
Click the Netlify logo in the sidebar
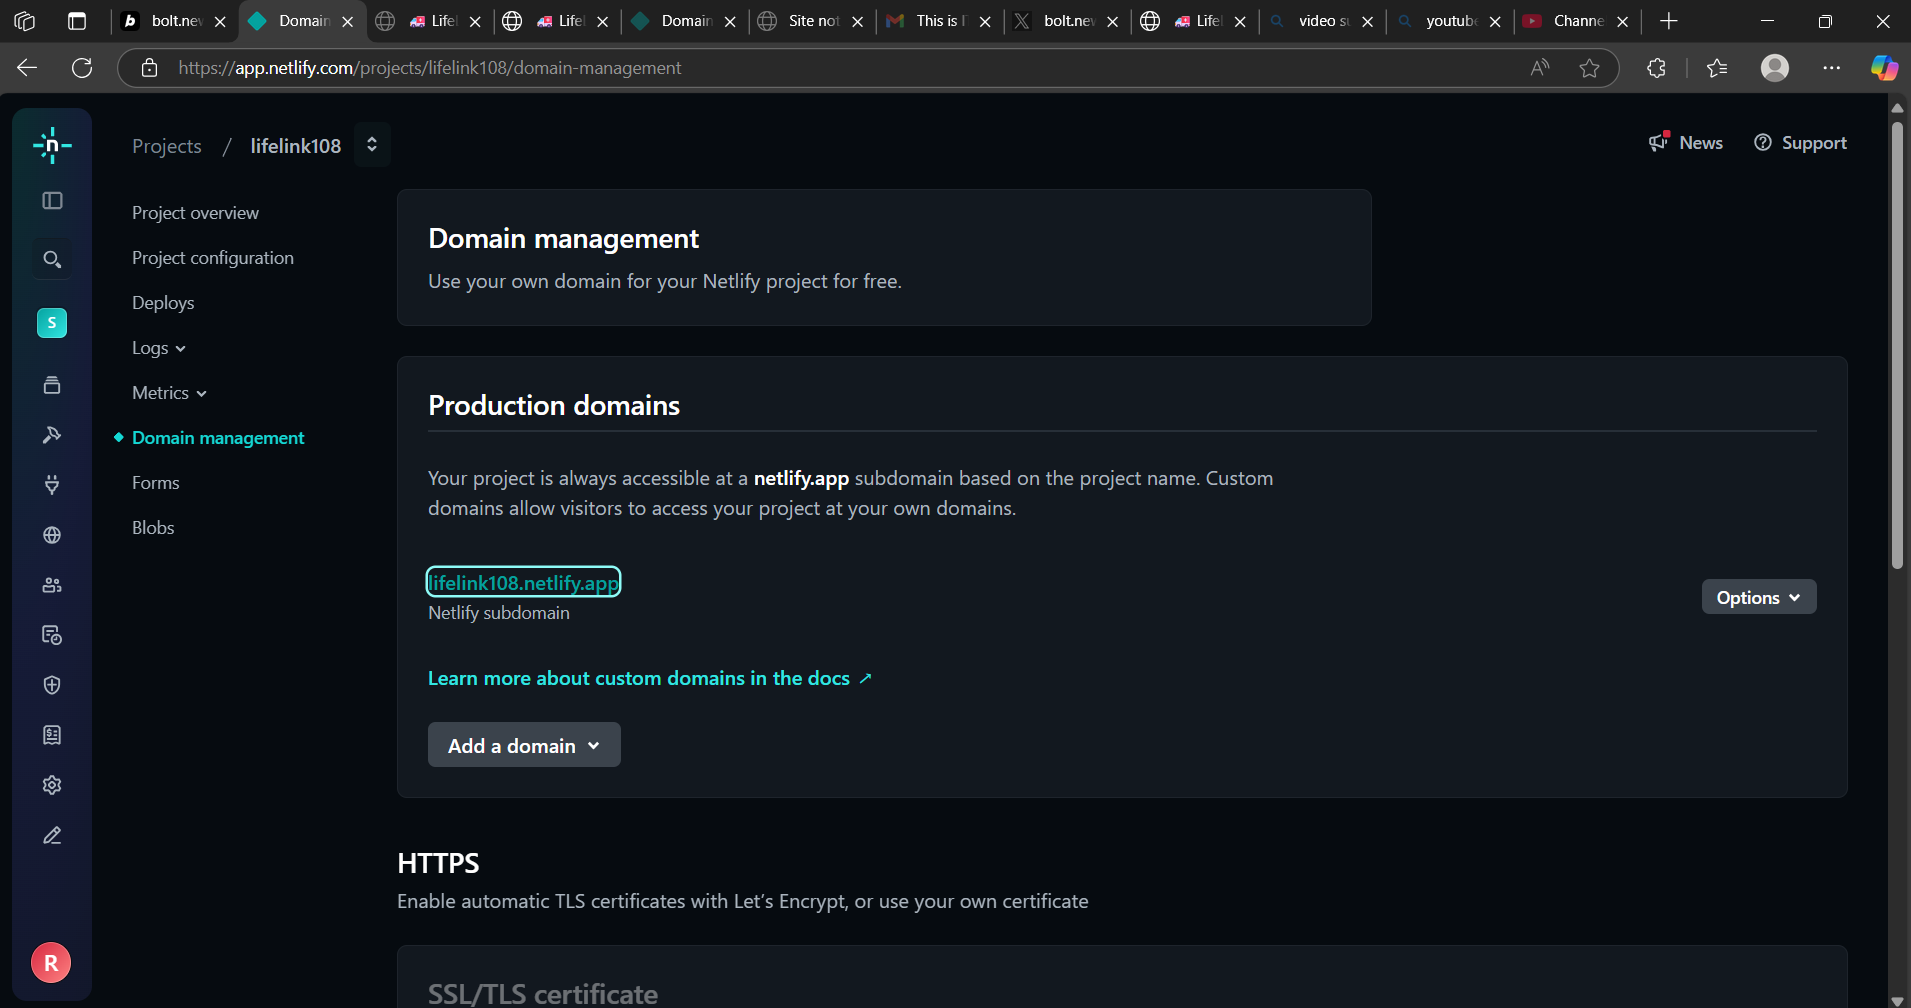coord(52,146)
